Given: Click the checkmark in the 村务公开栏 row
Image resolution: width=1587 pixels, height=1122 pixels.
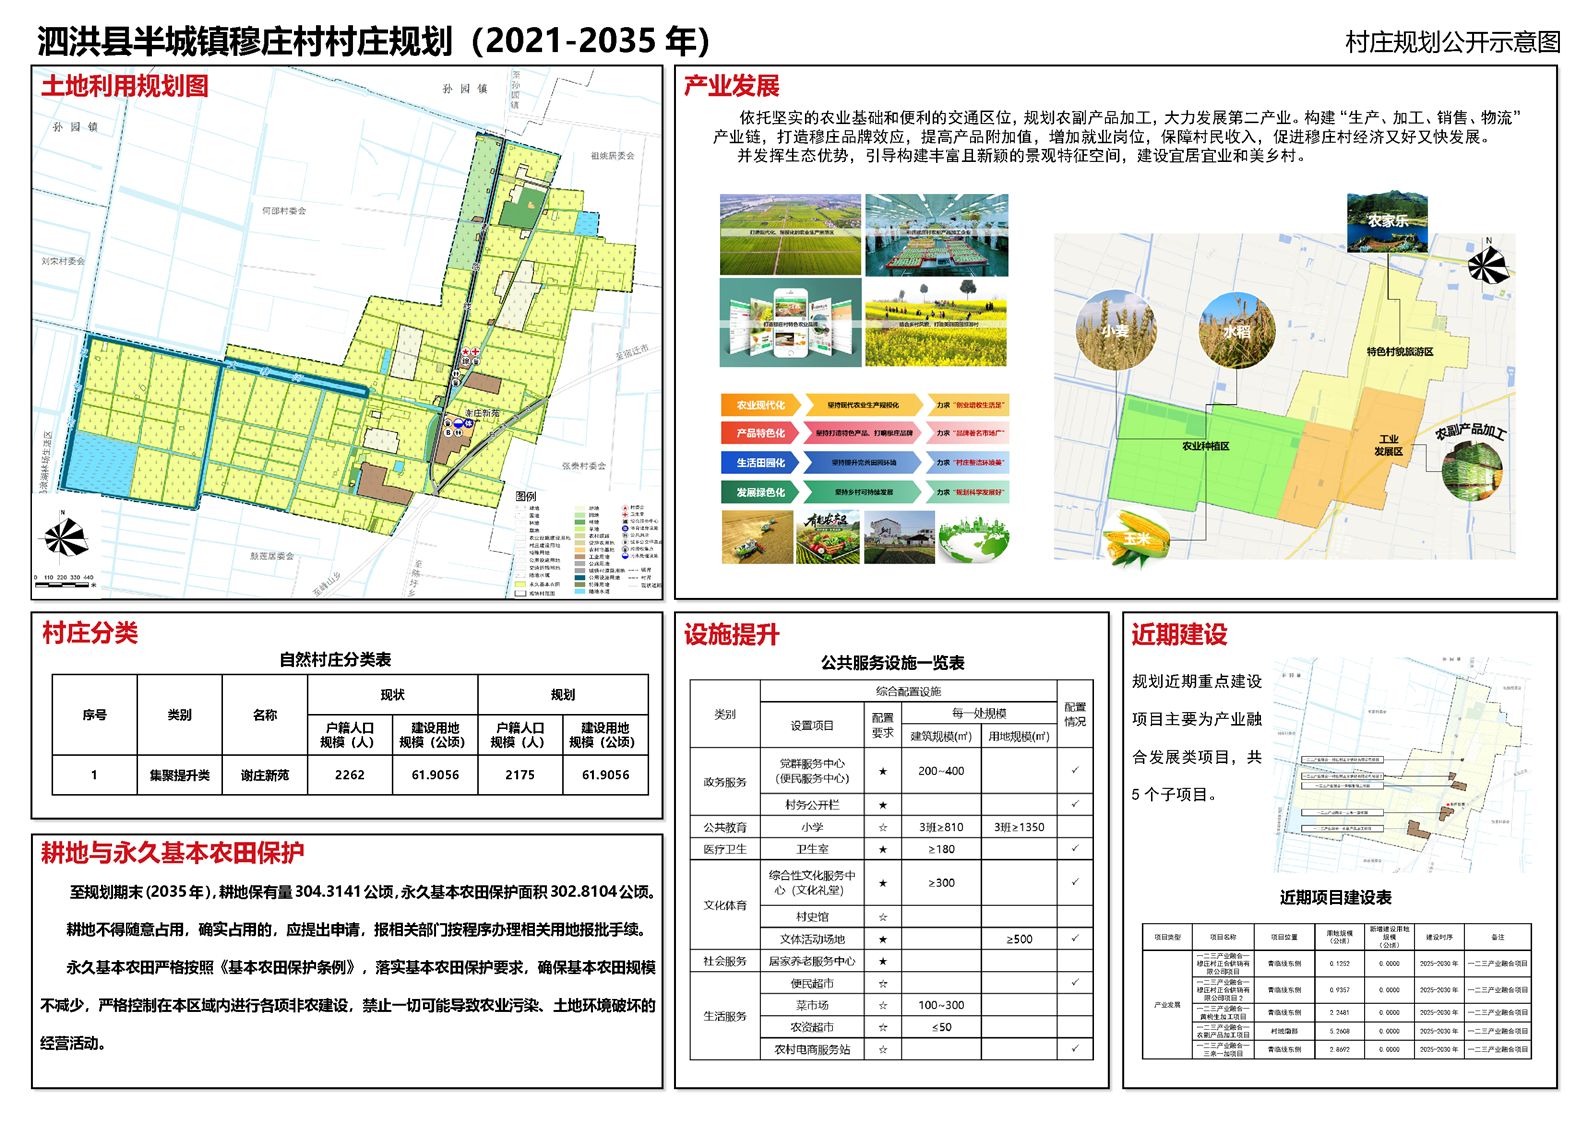Looking at the screenshot, I should (x=1074, y=804).
